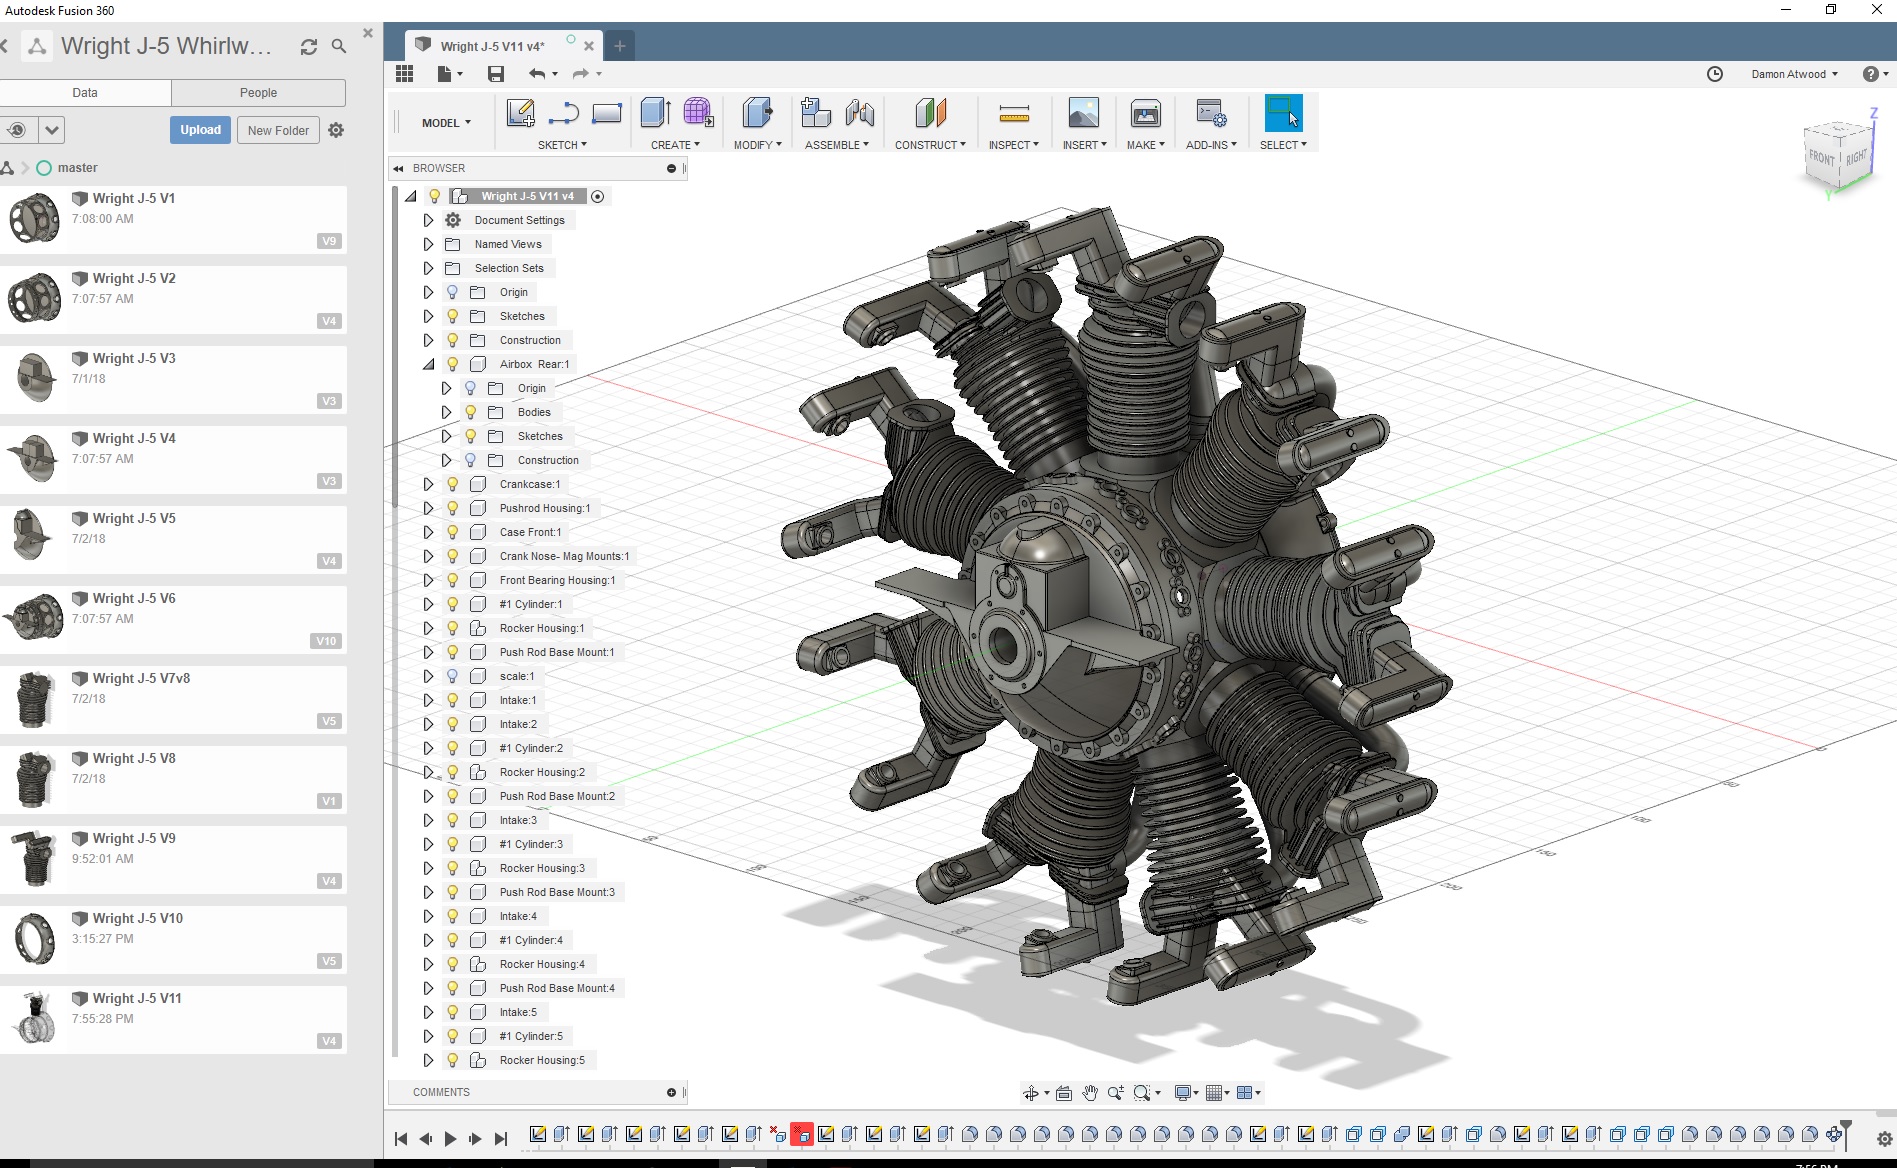Activate the Select tool icon
The width and height of the screenshot is (1897, 1168).
[x=1283, y=113]
